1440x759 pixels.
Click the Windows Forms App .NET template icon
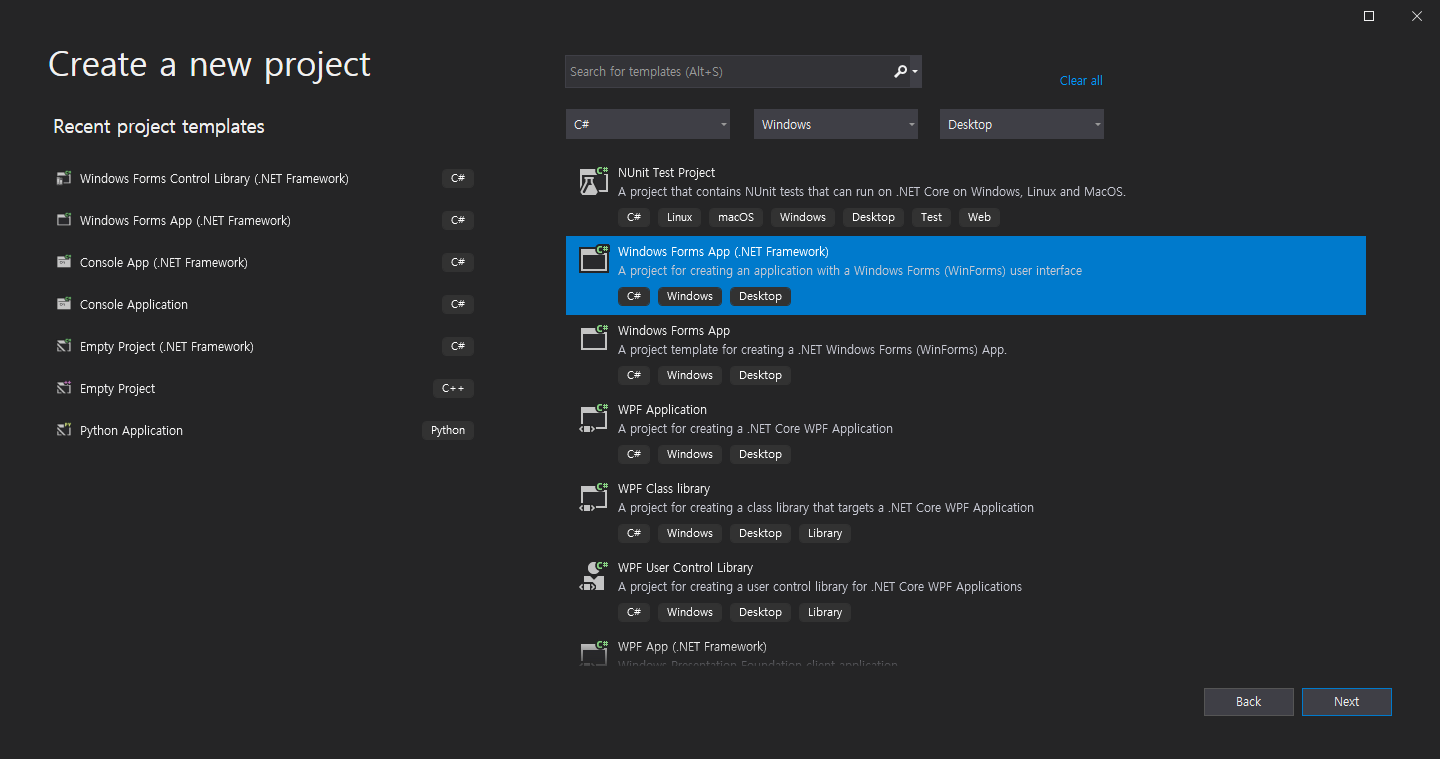tap(595, 339)
